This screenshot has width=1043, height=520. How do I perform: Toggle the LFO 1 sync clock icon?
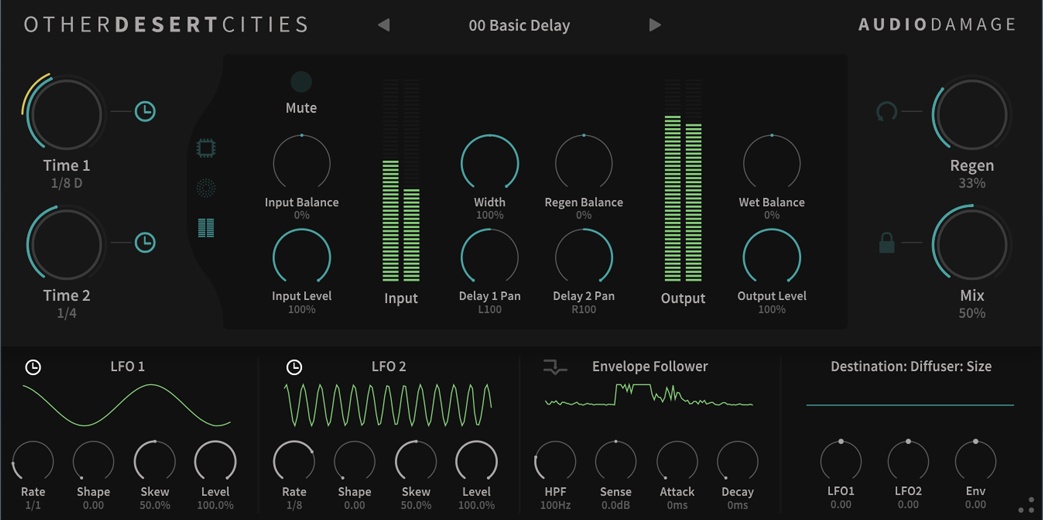(33, 367)
